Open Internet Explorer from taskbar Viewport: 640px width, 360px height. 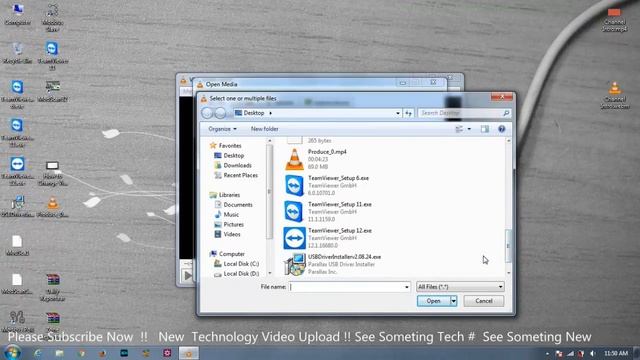[38, 353]
